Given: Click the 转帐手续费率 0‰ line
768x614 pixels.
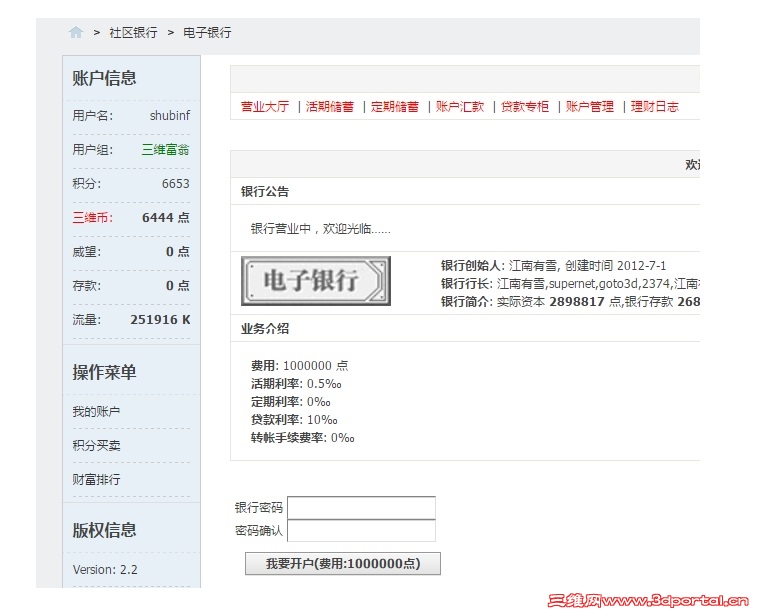Looking at the screenshot, I should (x=303, y=438).
